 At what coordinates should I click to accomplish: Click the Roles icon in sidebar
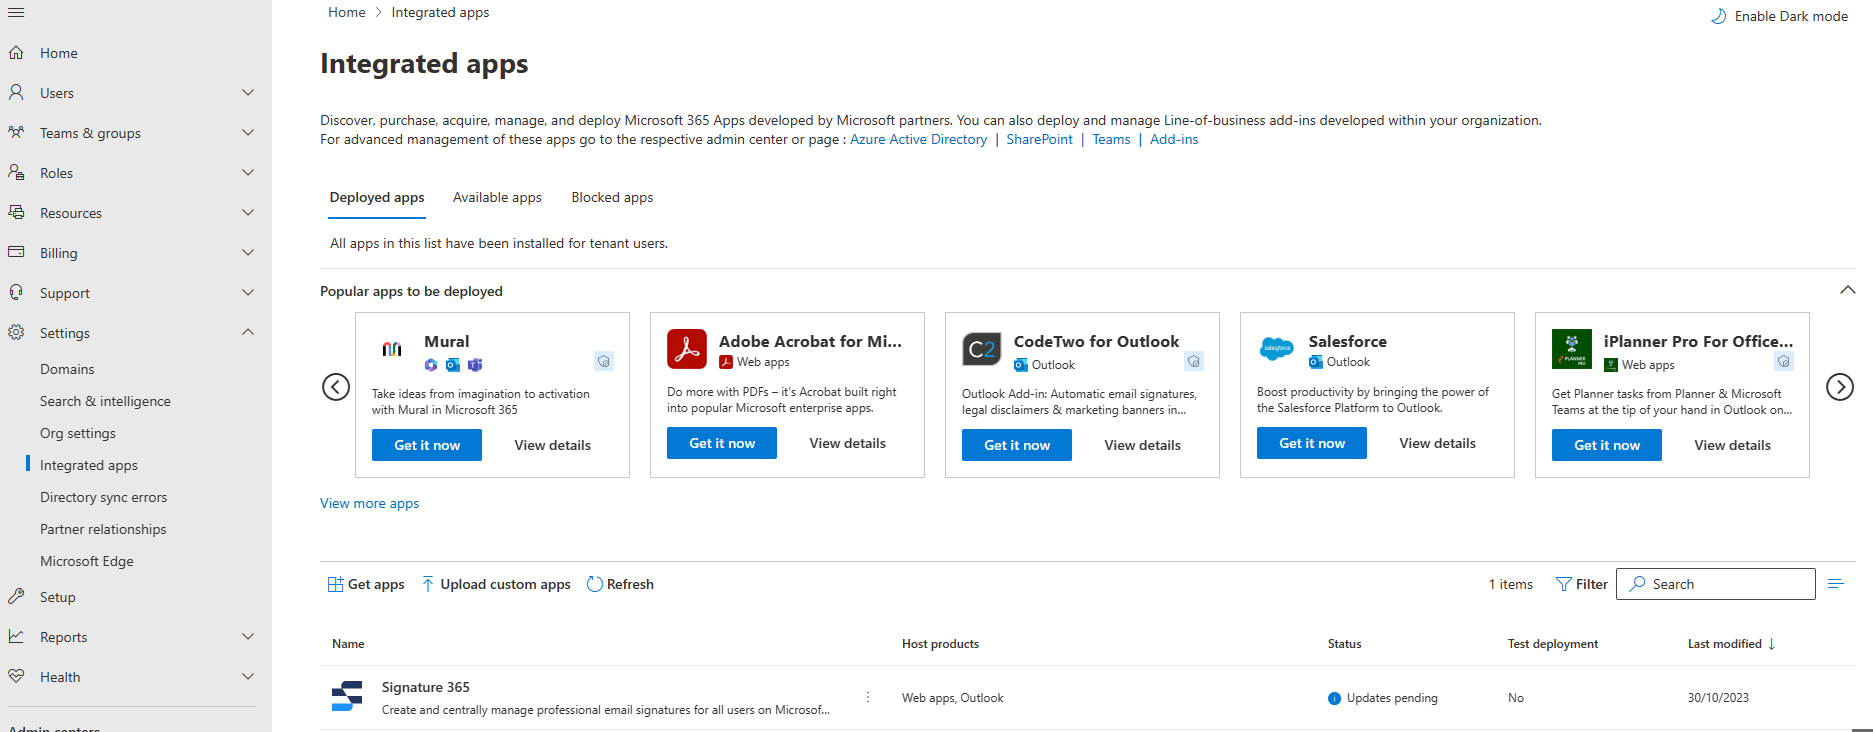pos(16,173)
